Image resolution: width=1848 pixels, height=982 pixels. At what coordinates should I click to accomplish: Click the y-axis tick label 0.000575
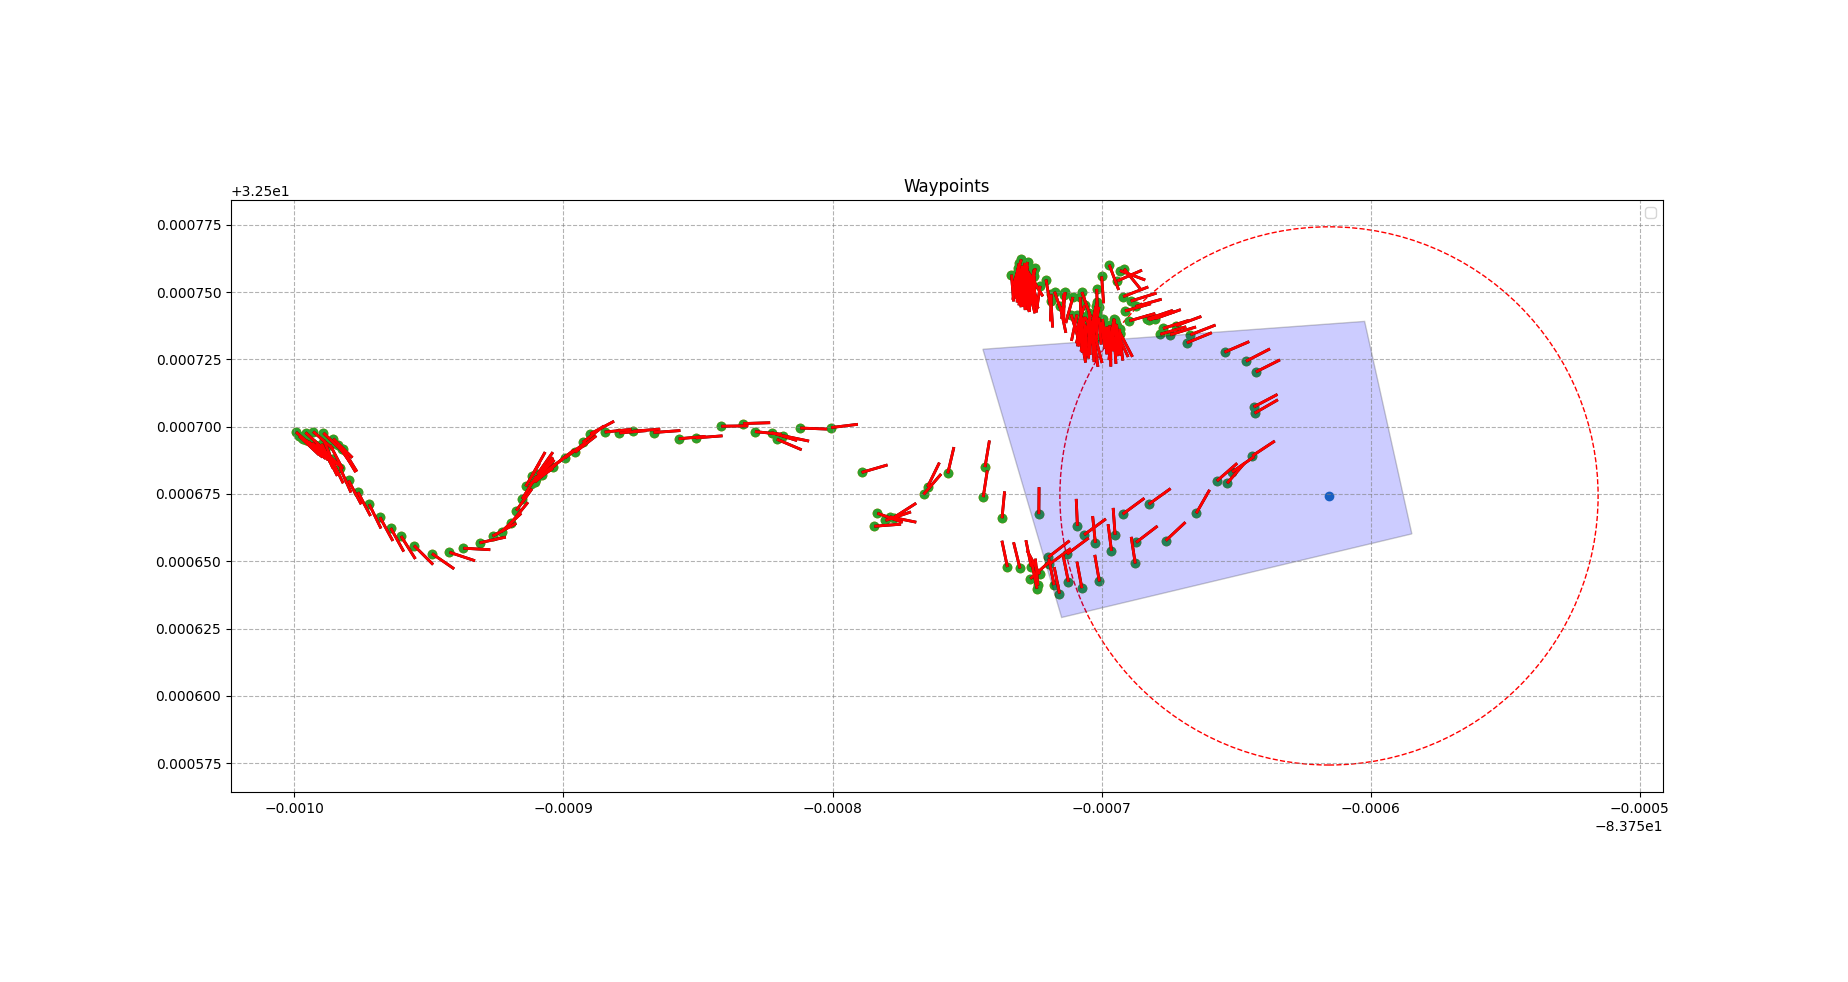tap(189, 765)
